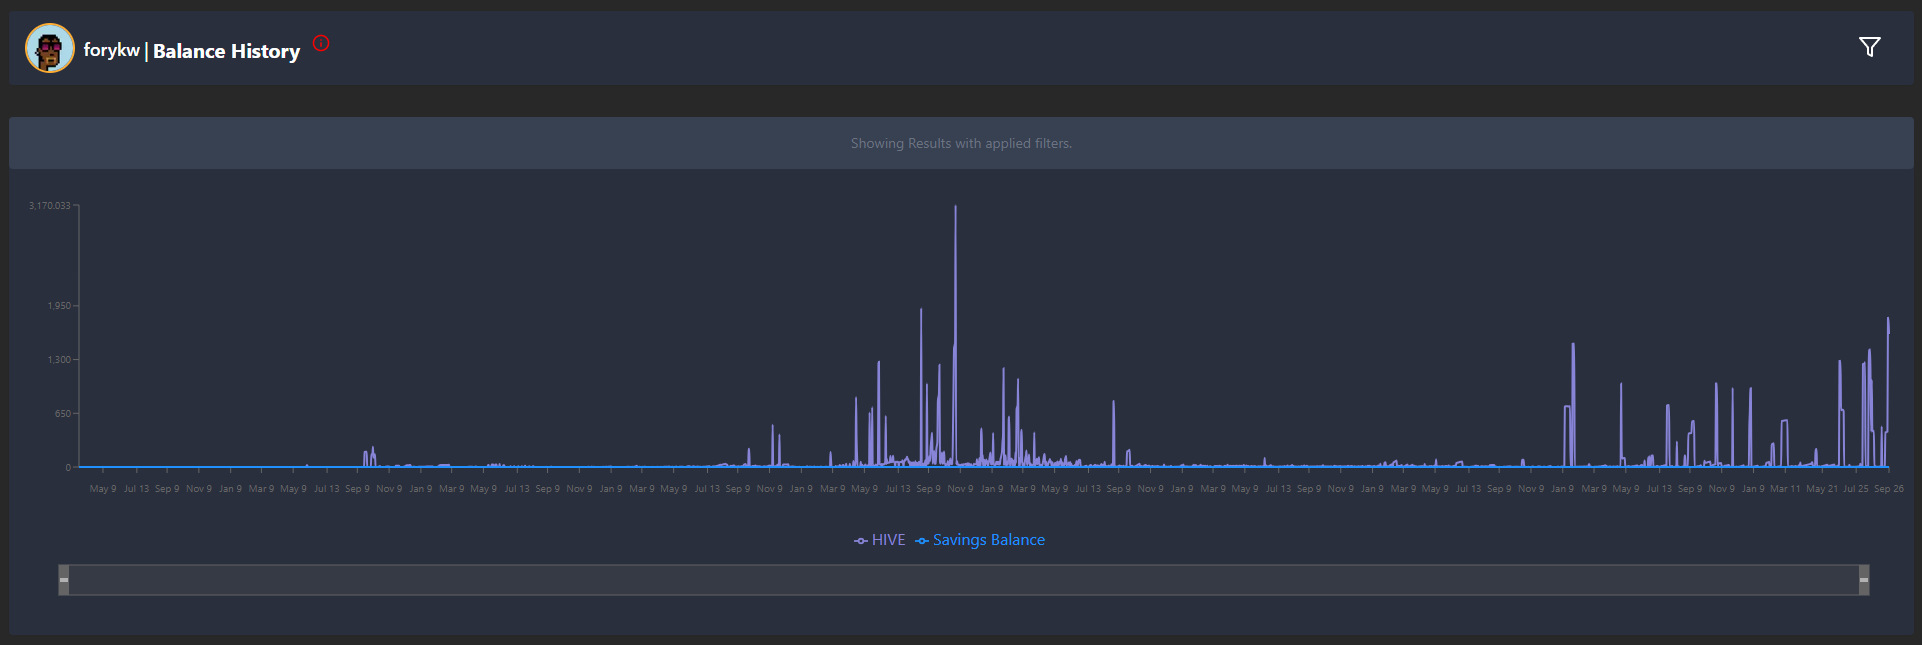Click the 'Showing Results with applied filters' banner
Viewport: 1922px width, 645px height.
961,143
